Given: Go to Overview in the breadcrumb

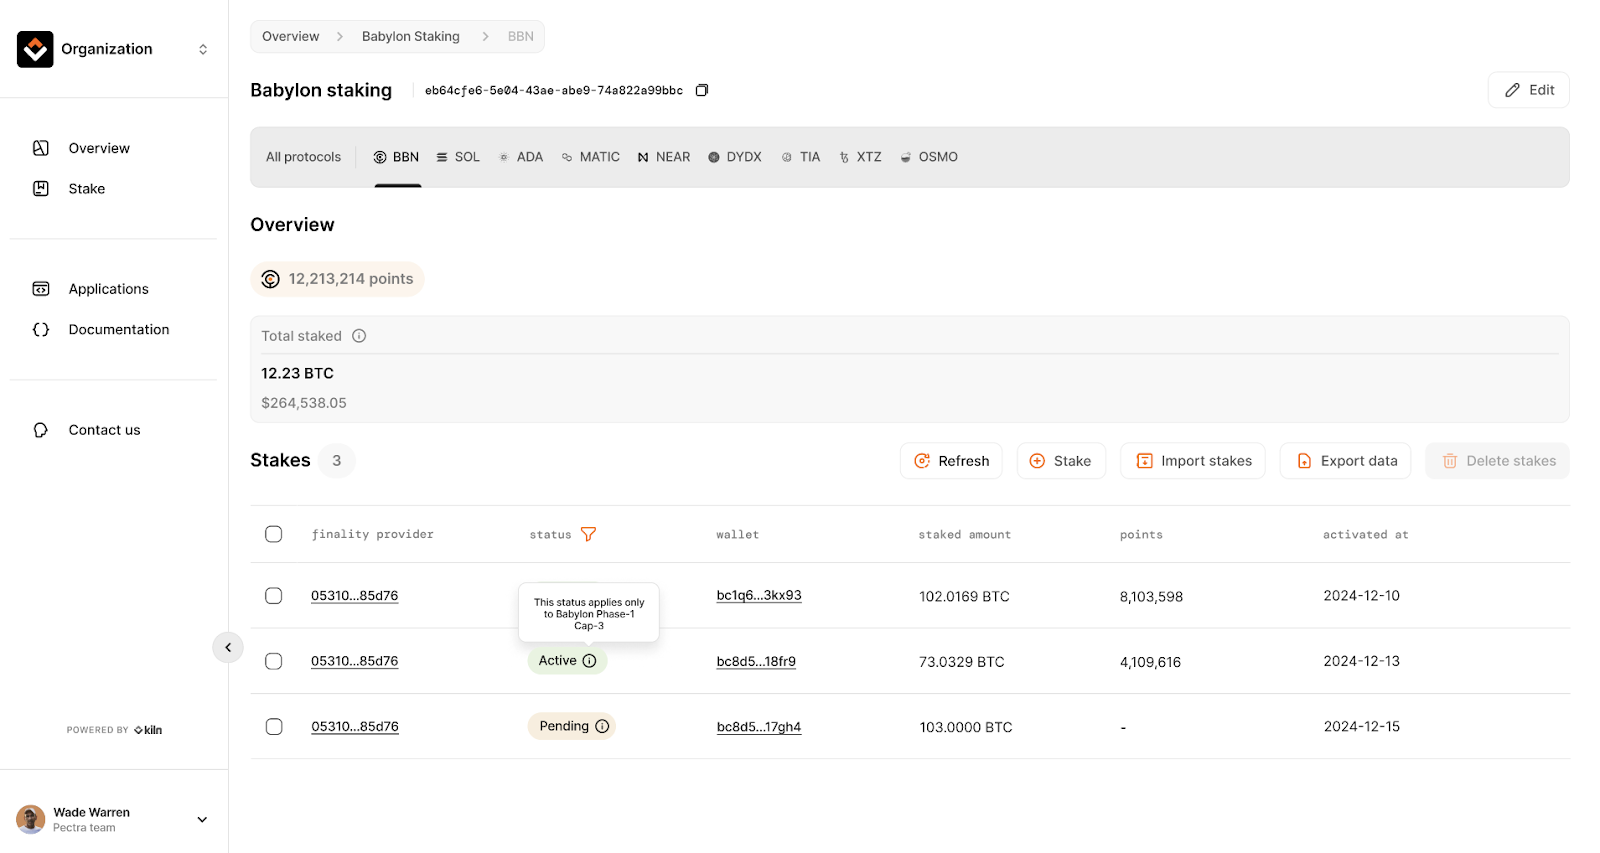Looking at the screenshot, I should (291, 36).
